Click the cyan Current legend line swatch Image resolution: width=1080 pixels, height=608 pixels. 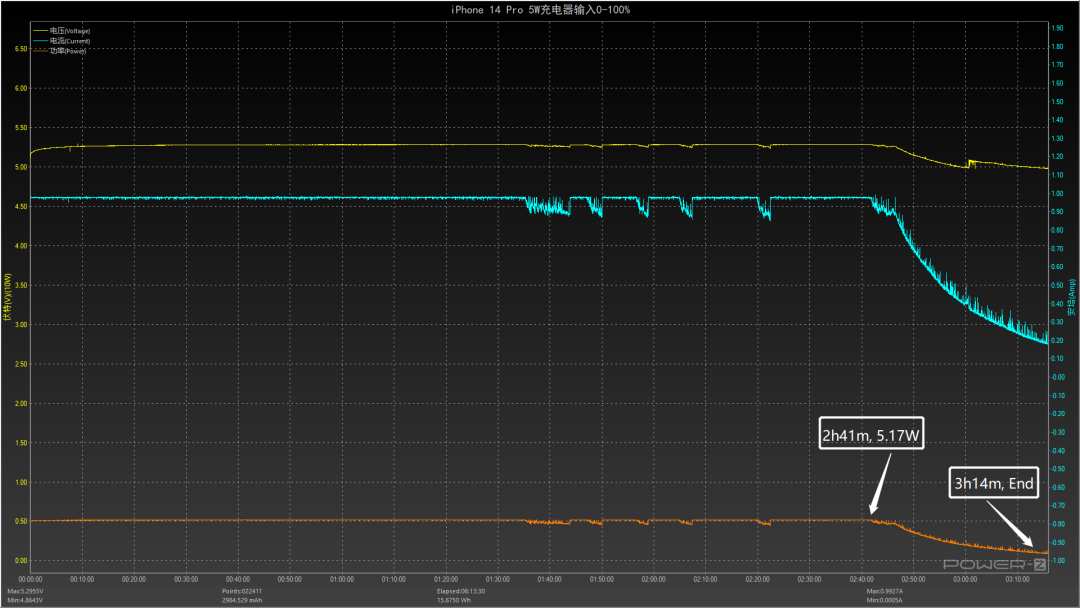(x=40, y=41)
